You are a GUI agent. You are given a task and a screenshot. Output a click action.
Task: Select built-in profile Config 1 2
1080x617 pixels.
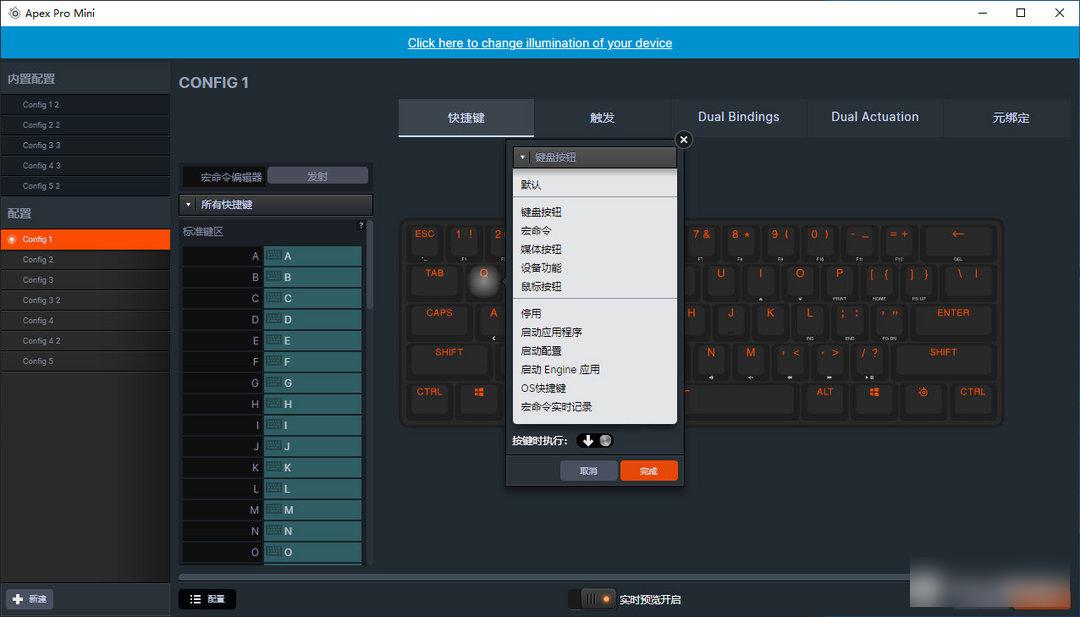[x=85, y=105]
